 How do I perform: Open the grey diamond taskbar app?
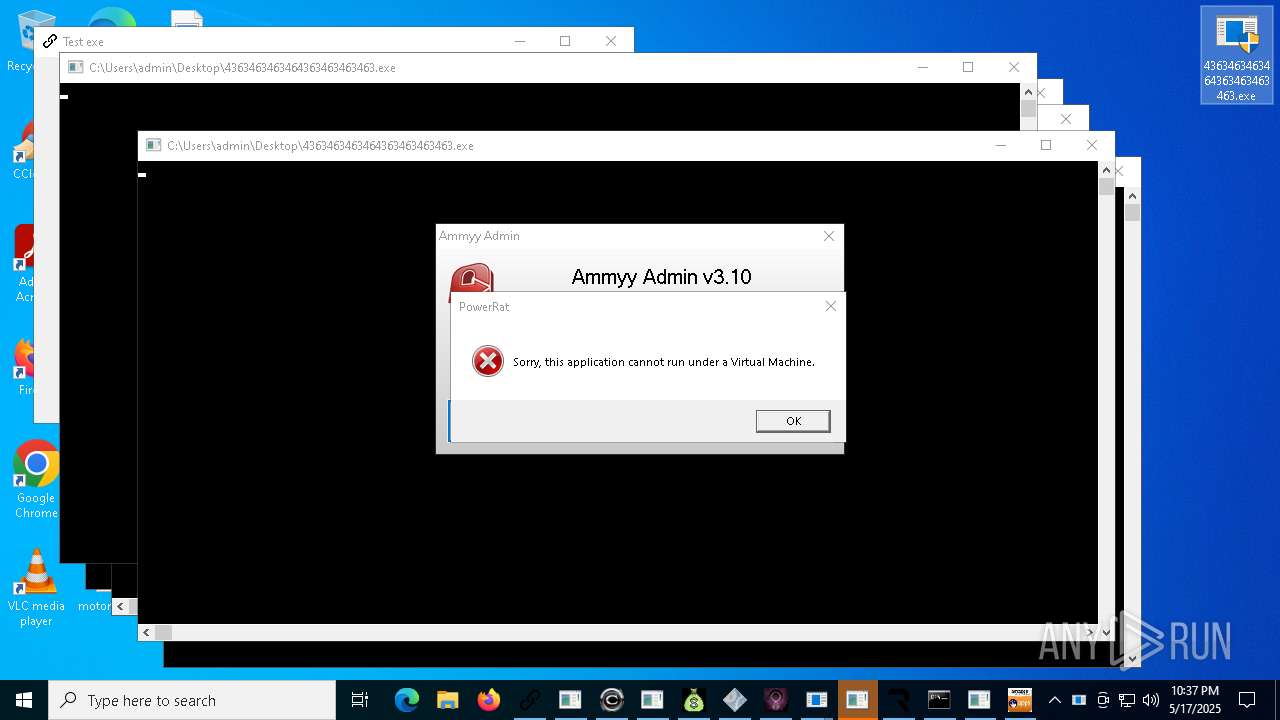[x=734, y=700]
